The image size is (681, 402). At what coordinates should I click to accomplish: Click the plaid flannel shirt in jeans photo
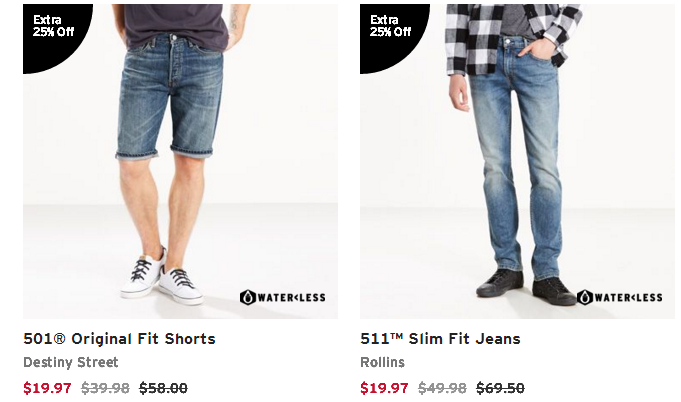[512, 38]
